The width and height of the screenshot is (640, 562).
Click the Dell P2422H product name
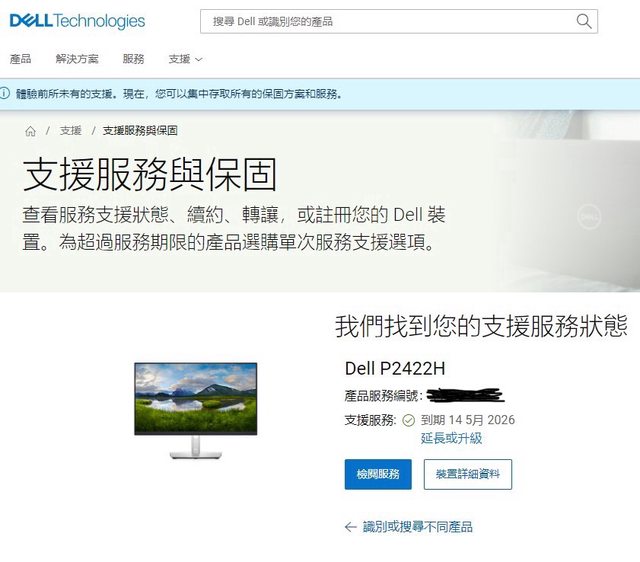coord(395,370)
